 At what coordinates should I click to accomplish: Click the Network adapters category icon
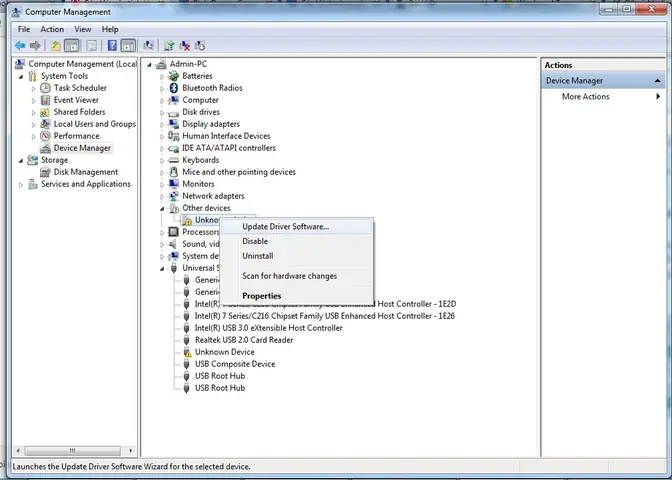(x=174, y=196)
